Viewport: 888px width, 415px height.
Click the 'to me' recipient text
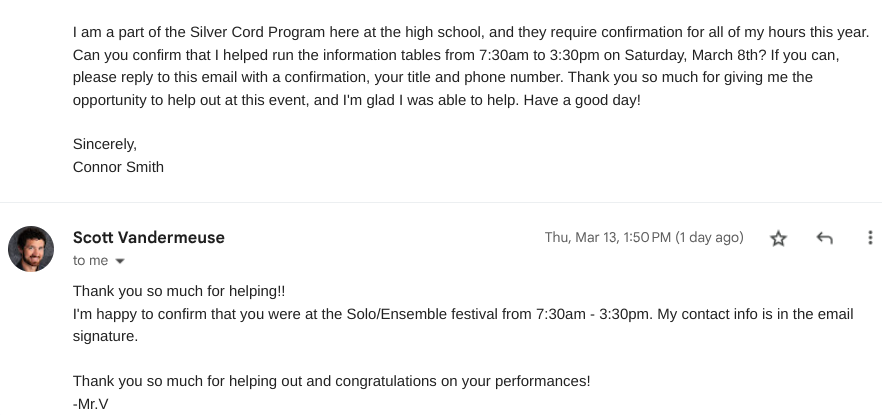pos(90,260)
